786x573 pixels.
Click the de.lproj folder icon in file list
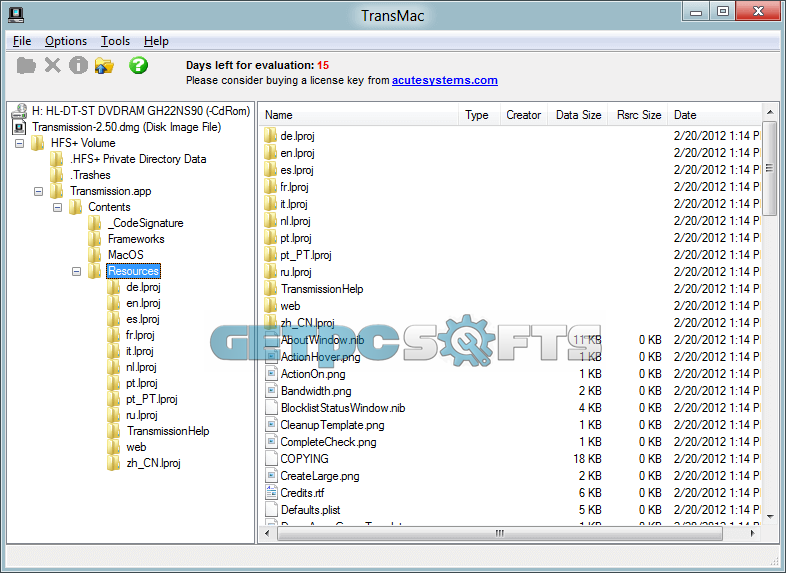tap(270, 136)
